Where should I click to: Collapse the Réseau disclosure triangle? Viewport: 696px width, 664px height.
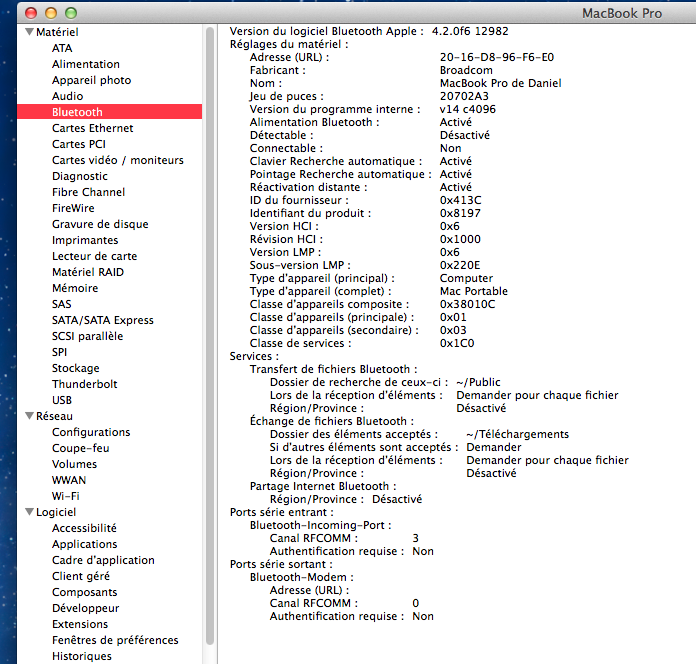click(29, 416)
